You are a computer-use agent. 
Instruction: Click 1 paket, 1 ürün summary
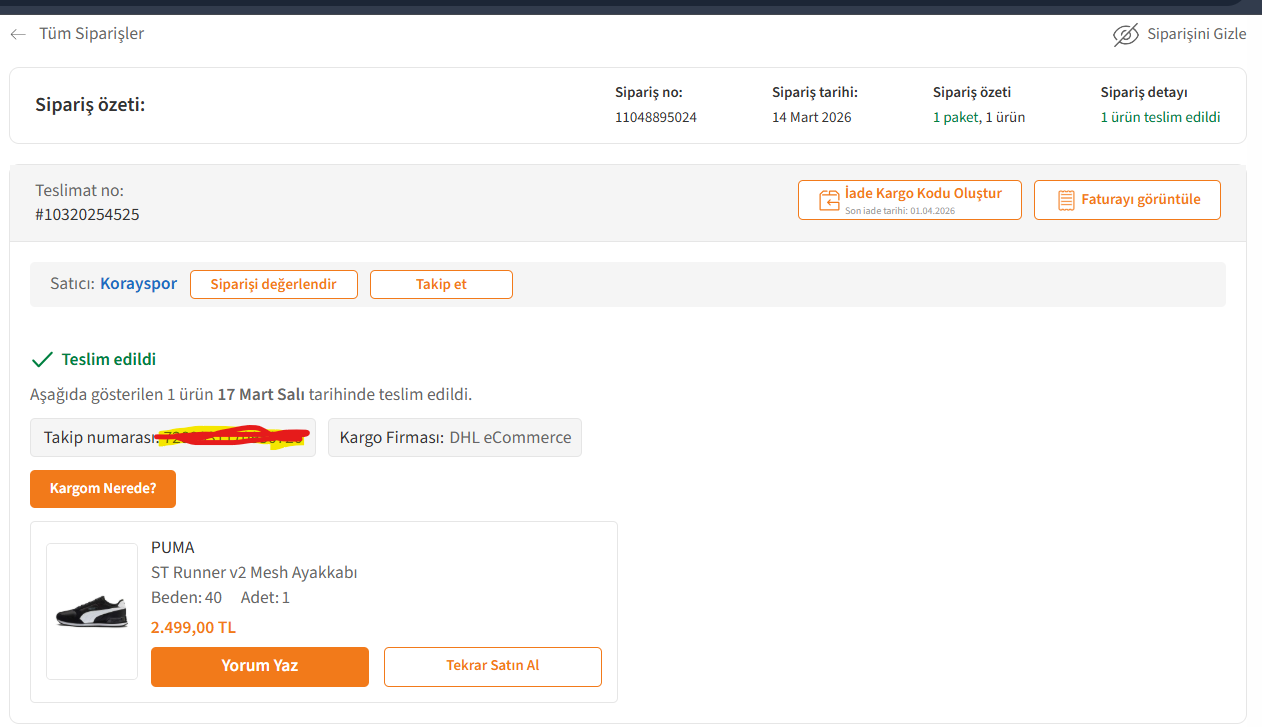(x=979, y=117)
